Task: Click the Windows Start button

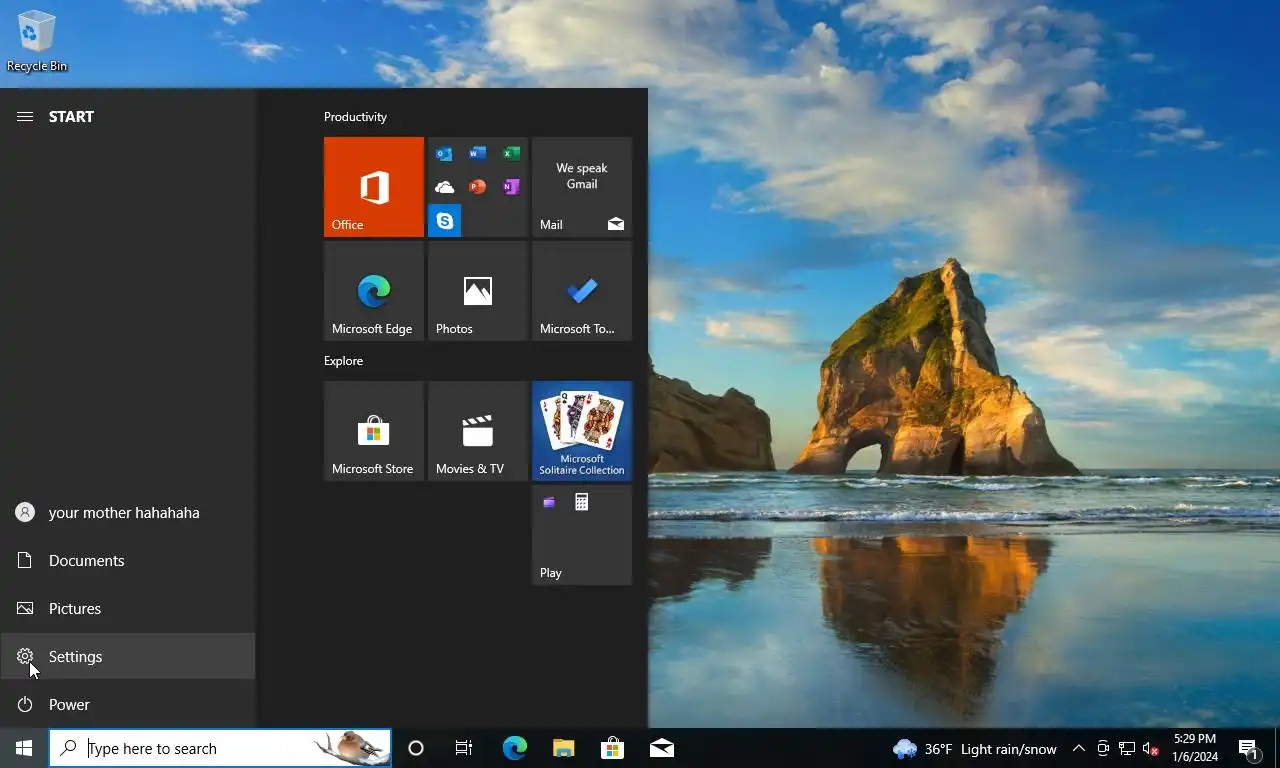Action: tap(24, 748)
